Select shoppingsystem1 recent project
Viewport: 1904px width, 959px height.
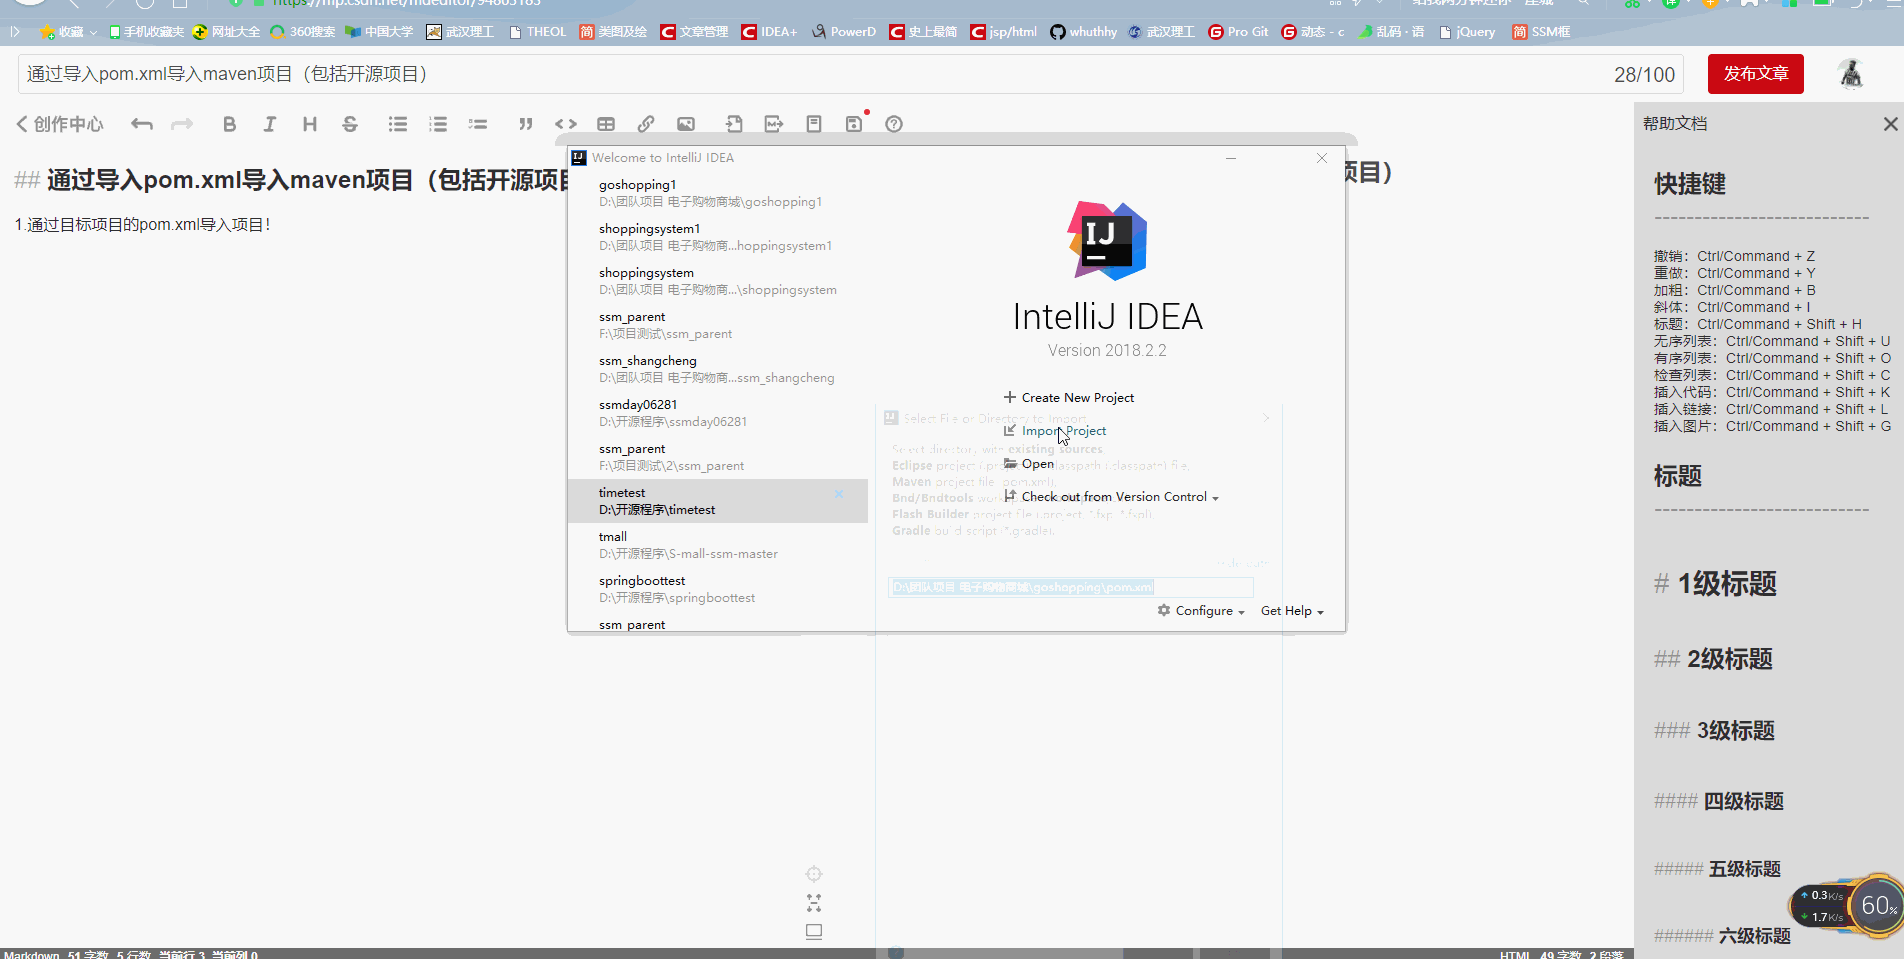point(717,237)
